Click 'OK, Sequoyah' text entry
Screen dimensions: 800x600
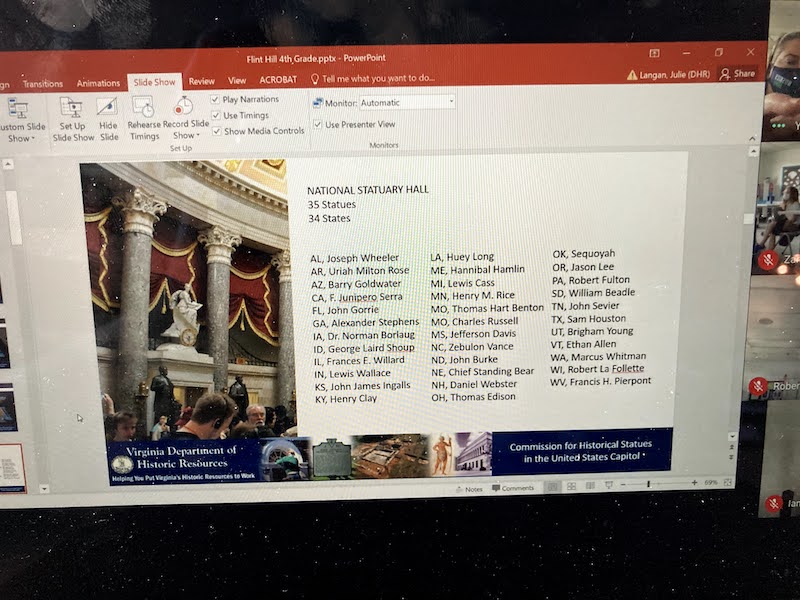[x=584, y=254]
